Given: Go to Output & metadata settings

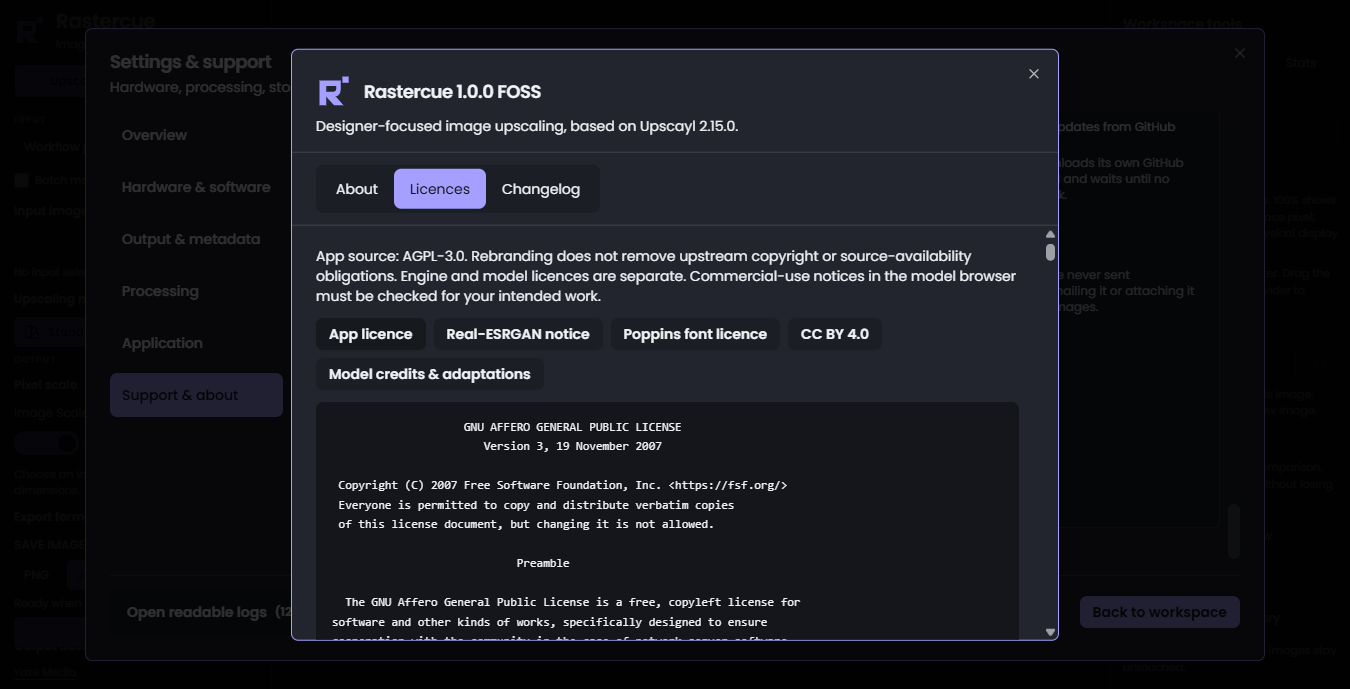Looking at the screenshot, I should click(x=196, y=239).
